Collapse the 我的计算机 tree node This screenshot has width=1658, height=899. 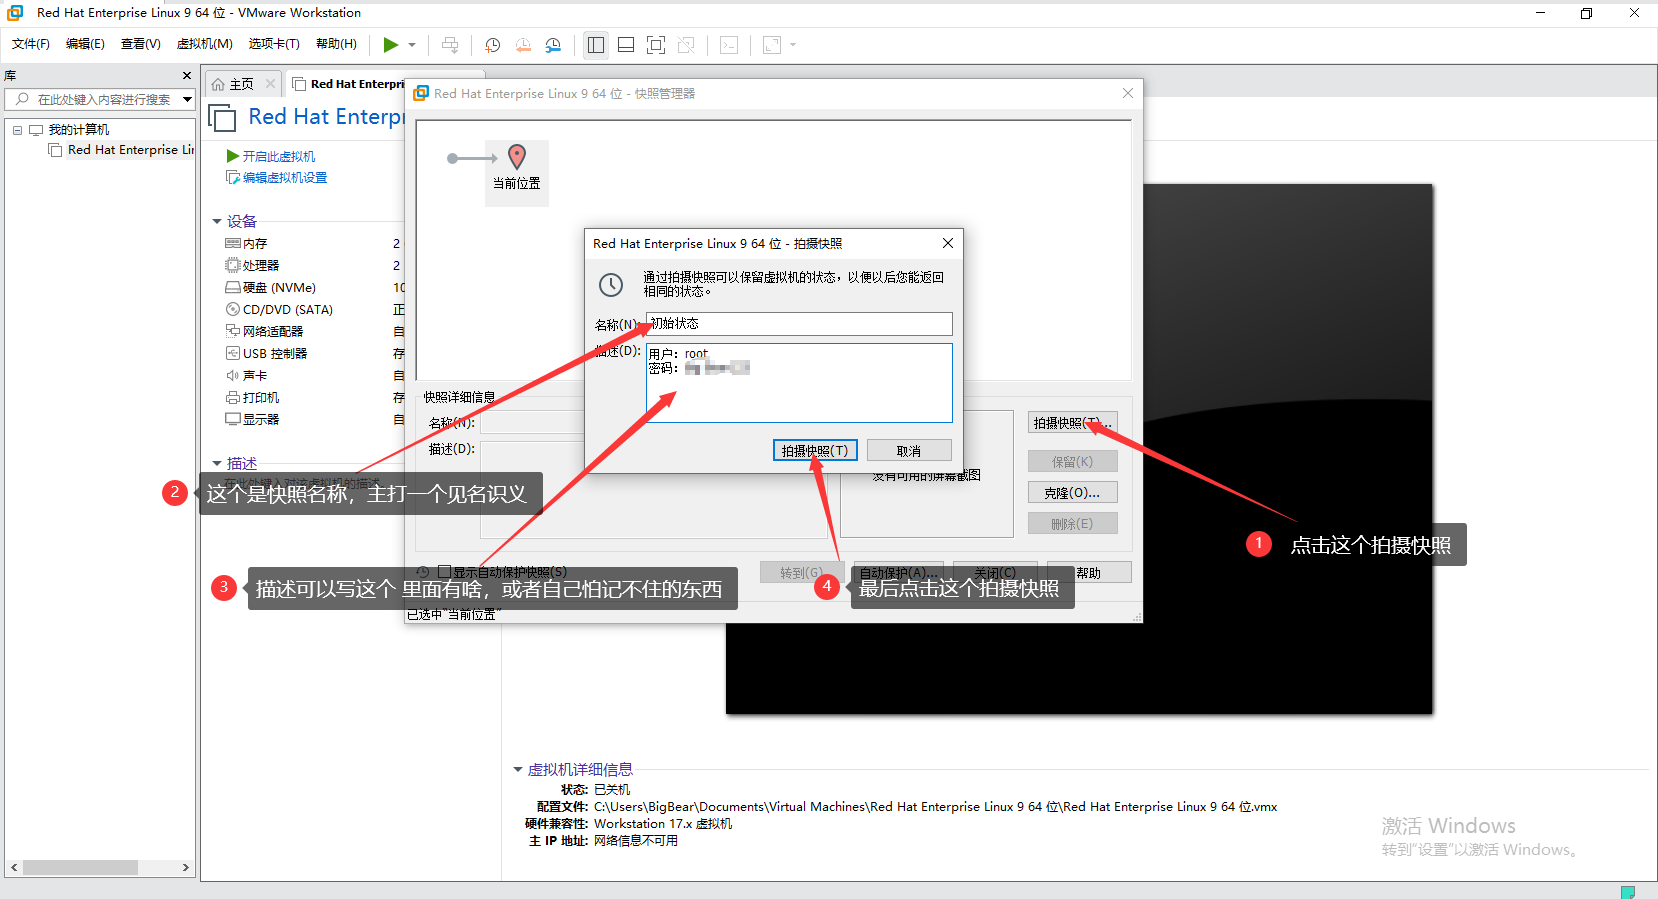coord(17,130)
